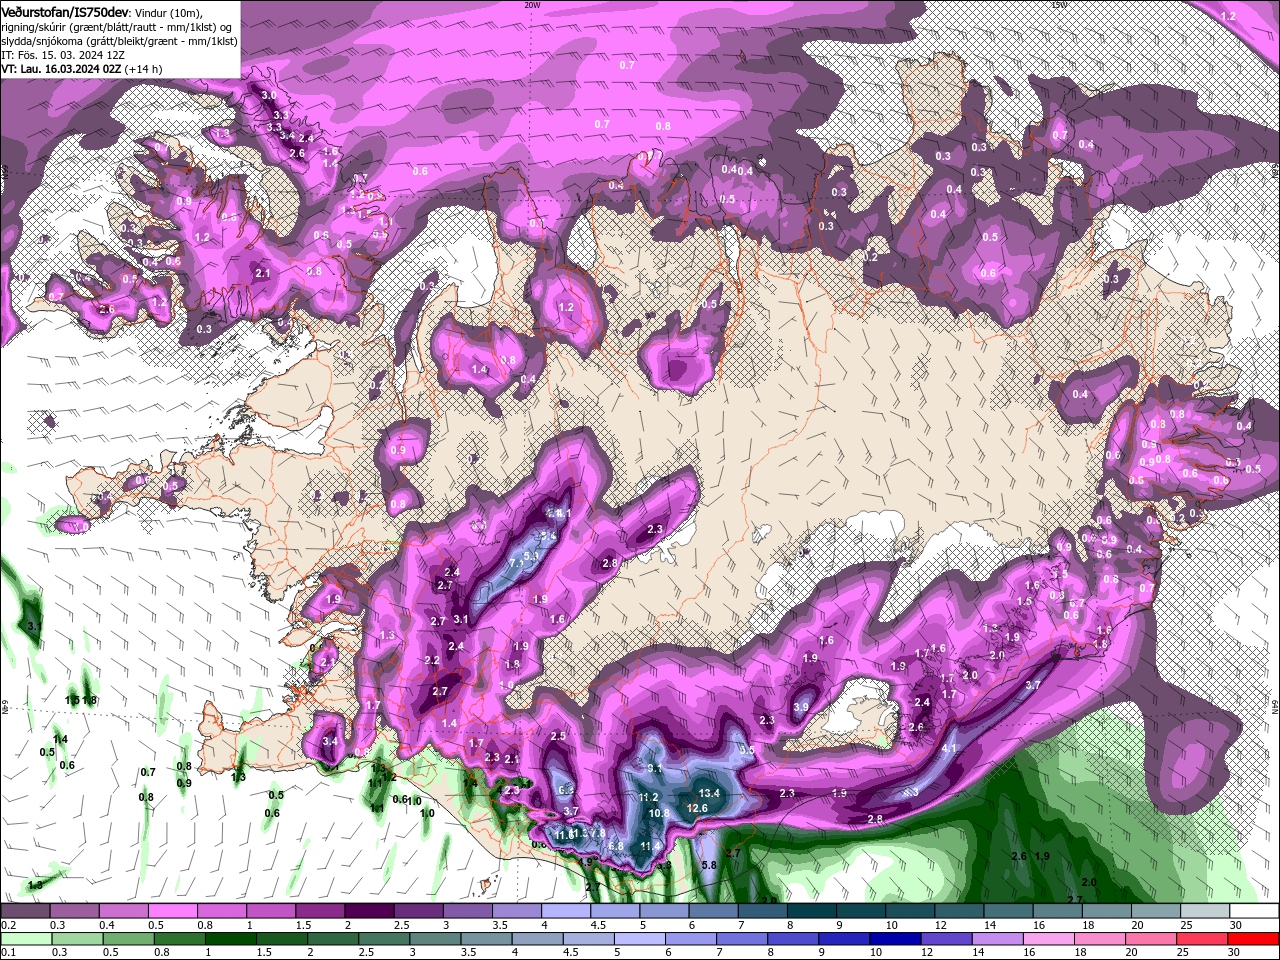The height and width of the screenshot is (960, 1280).
Task: Pick the medium green rain swatch at 0.5
Action: [x=126, y=939]
